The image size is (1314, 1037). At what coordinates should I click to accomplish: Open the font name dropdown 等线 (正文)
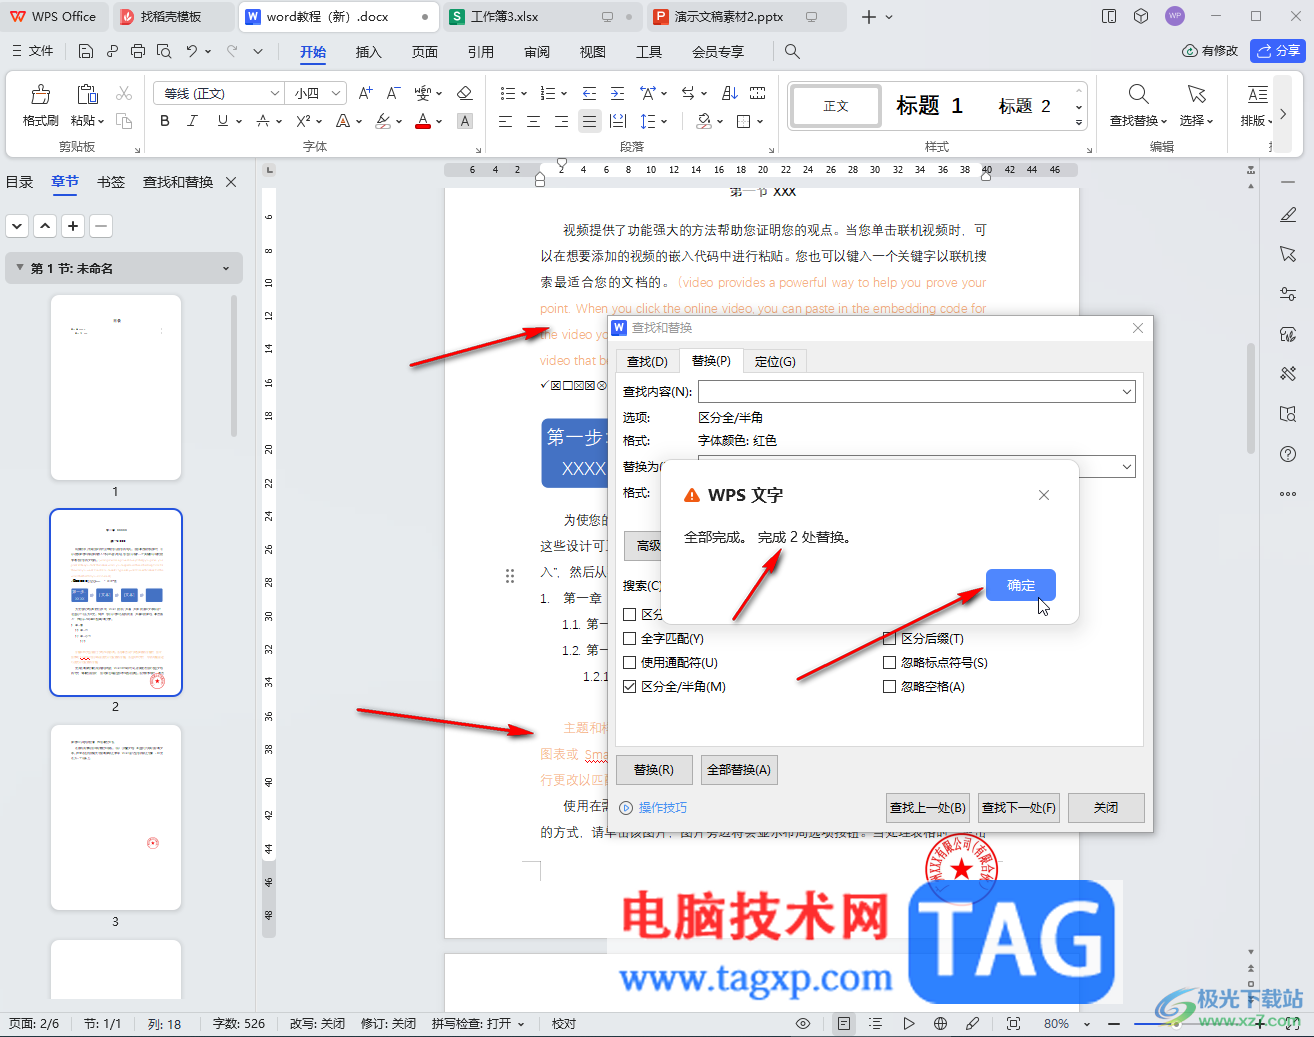(x=275, y=93)
